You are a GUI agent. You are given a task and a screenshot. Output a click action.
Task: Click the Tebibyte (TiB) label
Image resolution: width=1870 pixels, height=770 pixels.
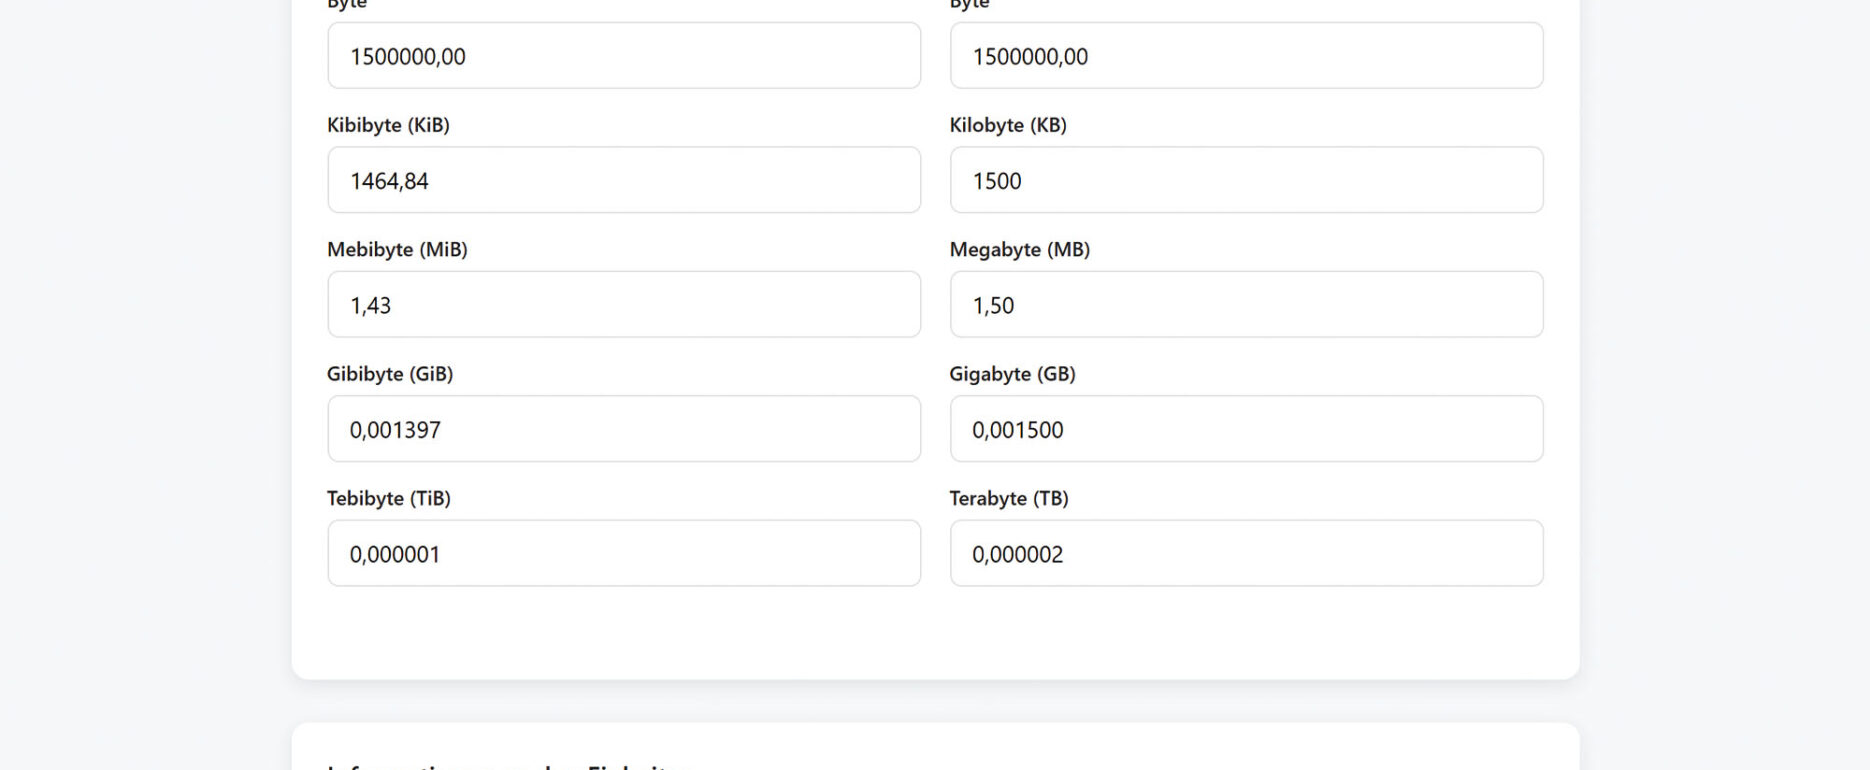388,498
